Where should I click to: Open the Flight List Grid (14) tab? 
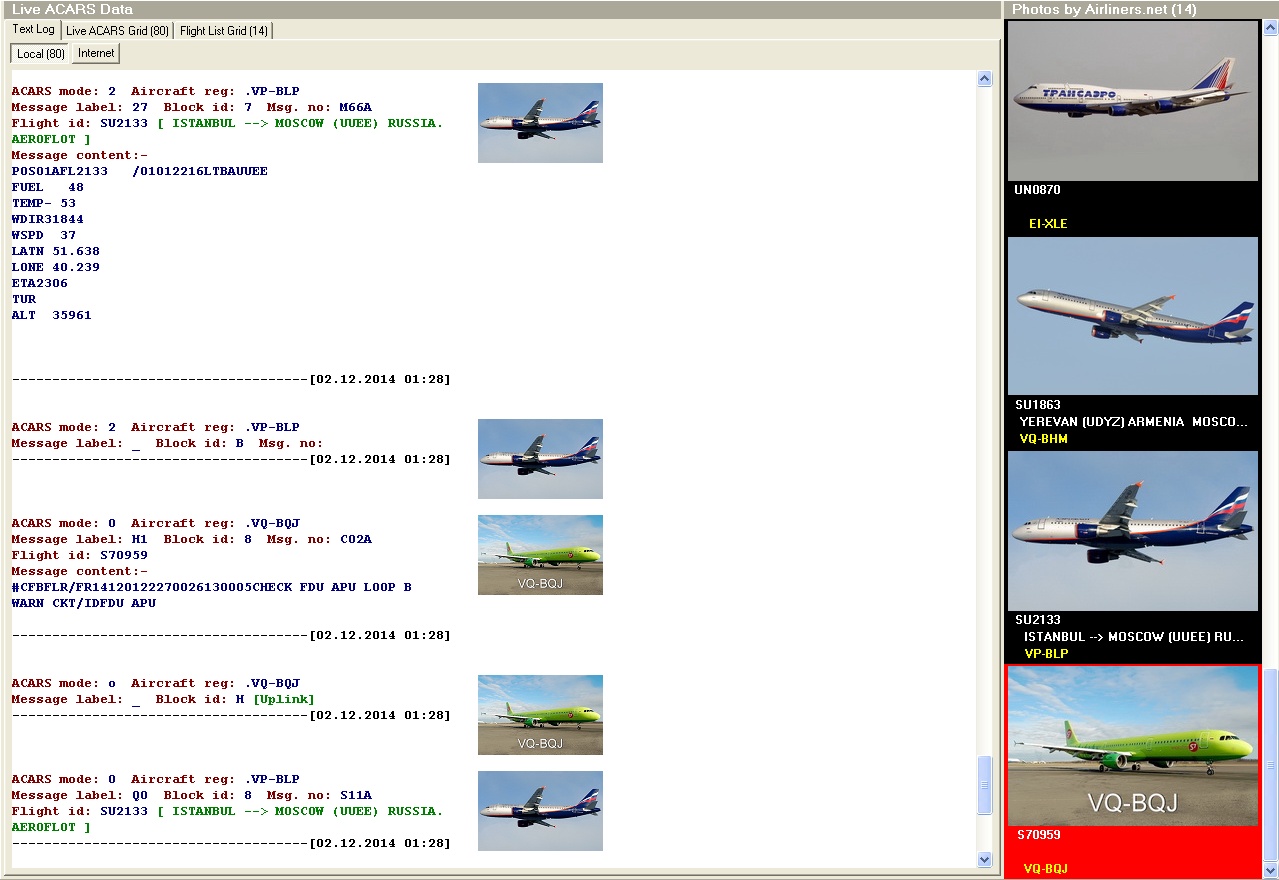click(224, 31)
